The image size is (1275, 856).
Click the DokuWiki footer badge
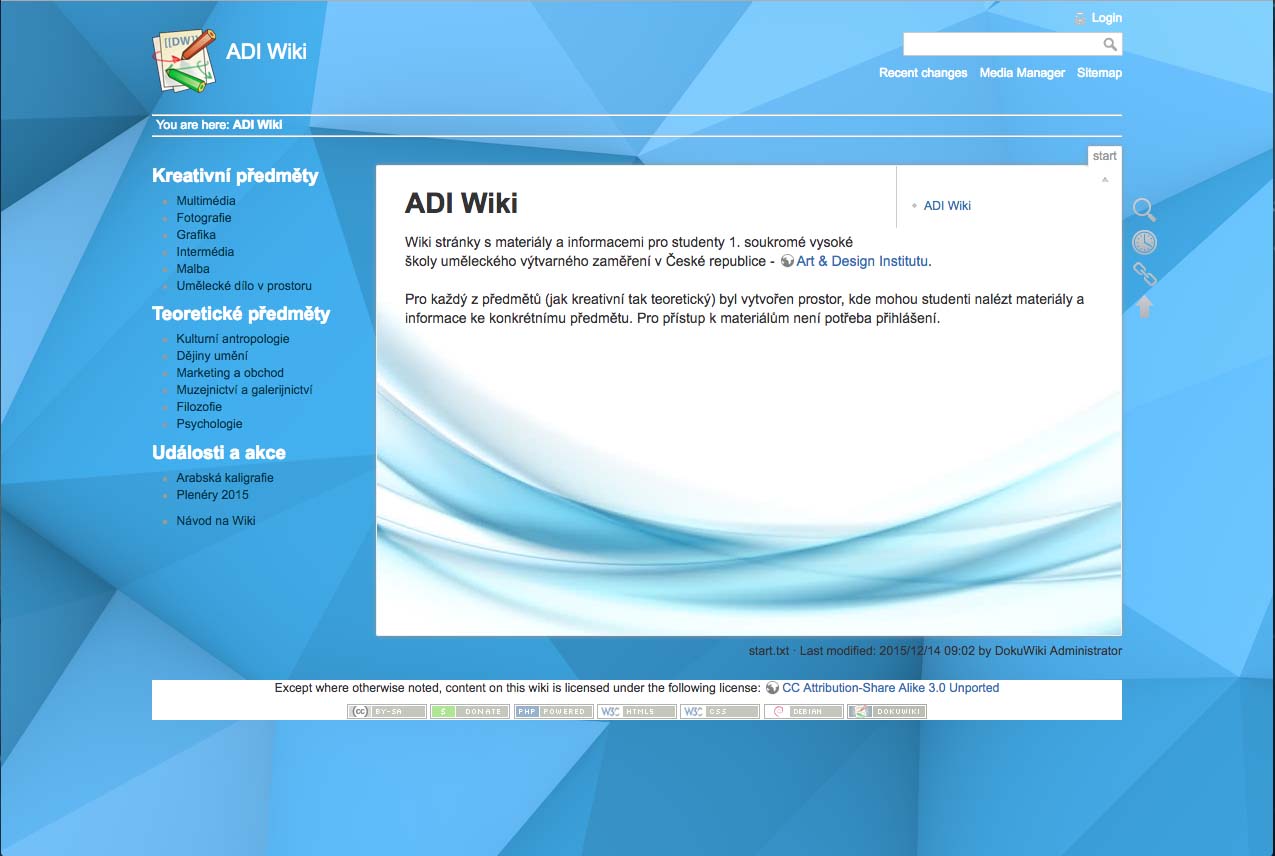[887, 712]
